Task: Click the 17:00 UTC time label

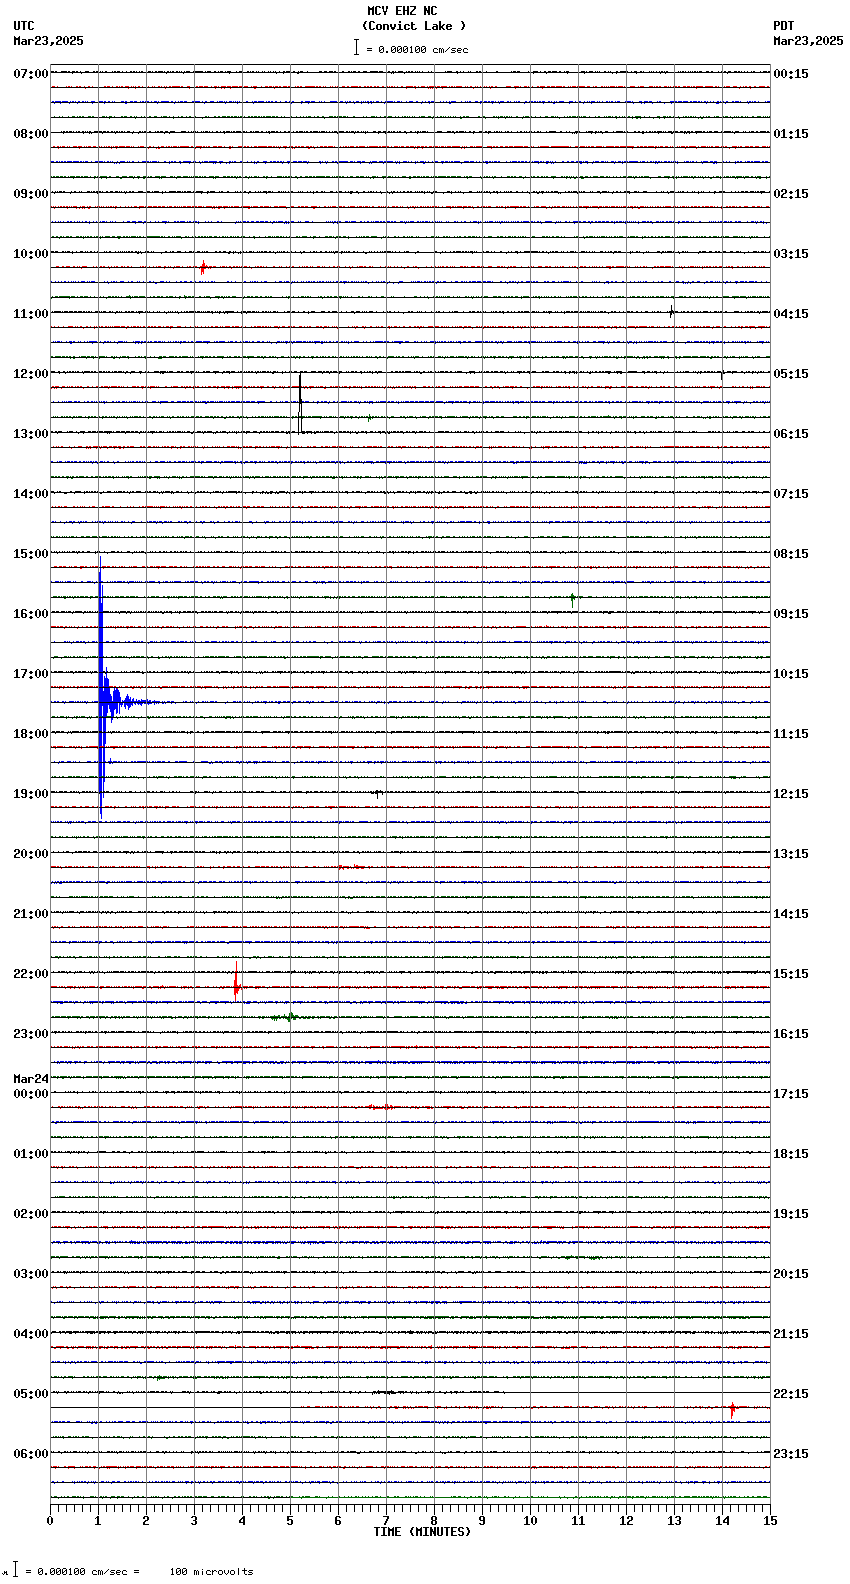Action: click(x=31, y=674)
